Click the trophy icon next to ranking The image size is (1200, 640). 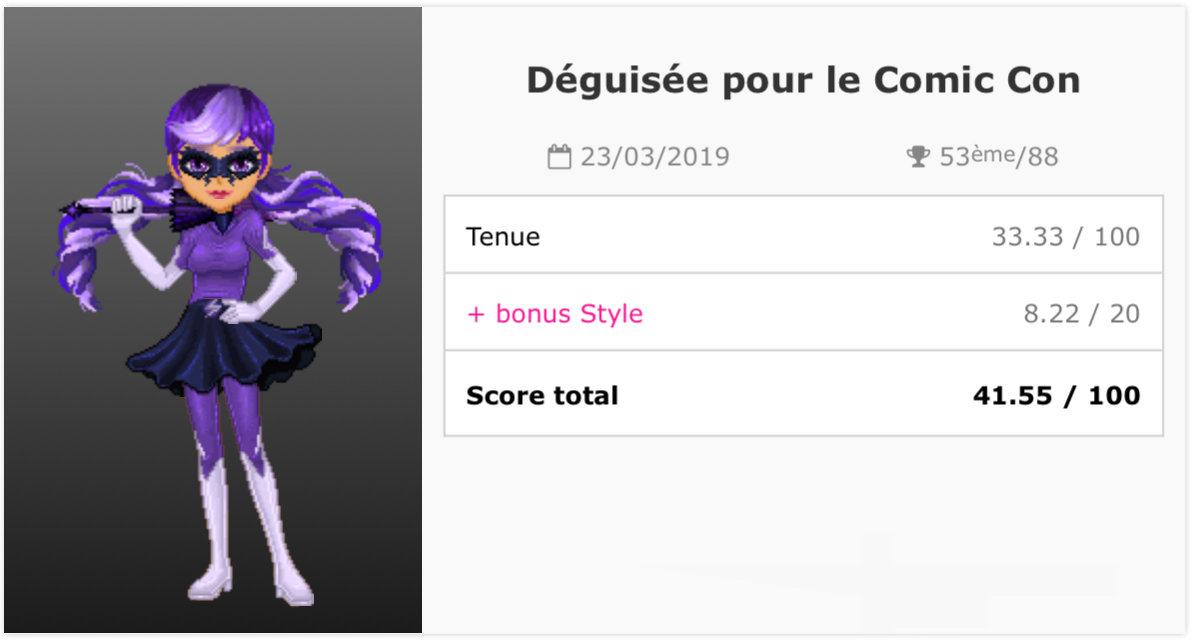click(x=918, y=157)
